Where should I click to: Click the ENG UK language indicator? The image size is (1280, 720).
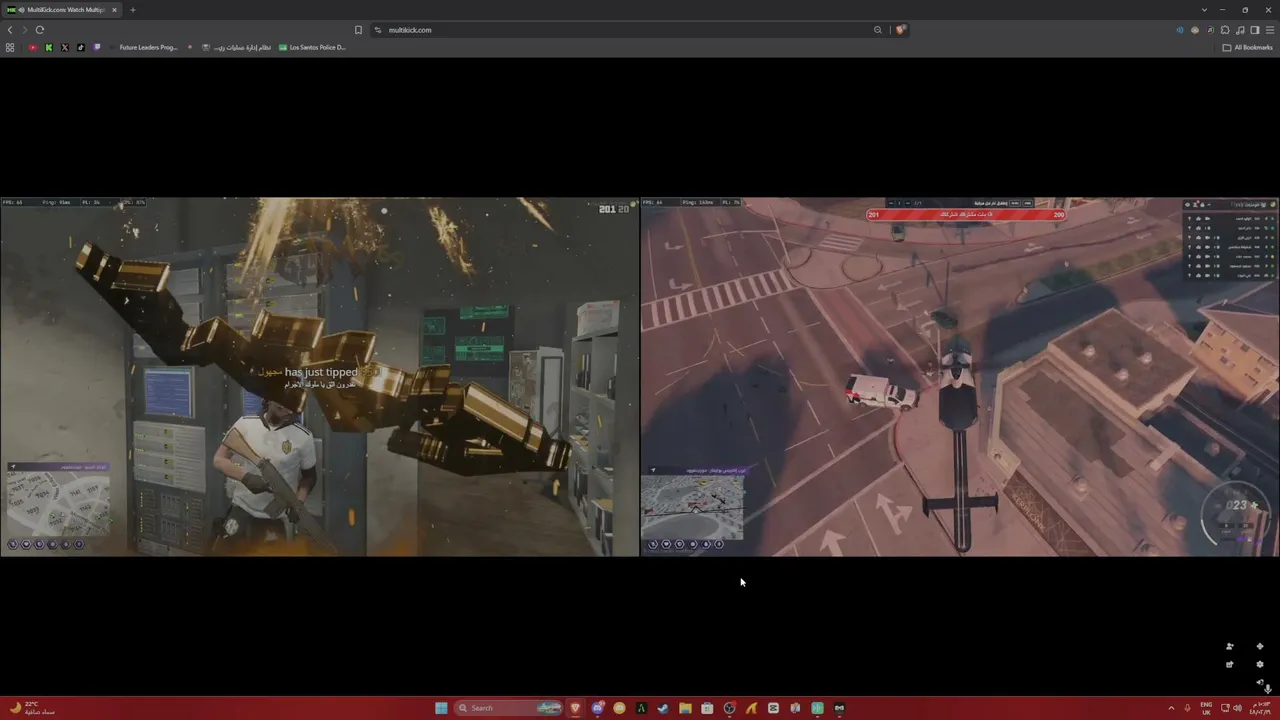1206,708
